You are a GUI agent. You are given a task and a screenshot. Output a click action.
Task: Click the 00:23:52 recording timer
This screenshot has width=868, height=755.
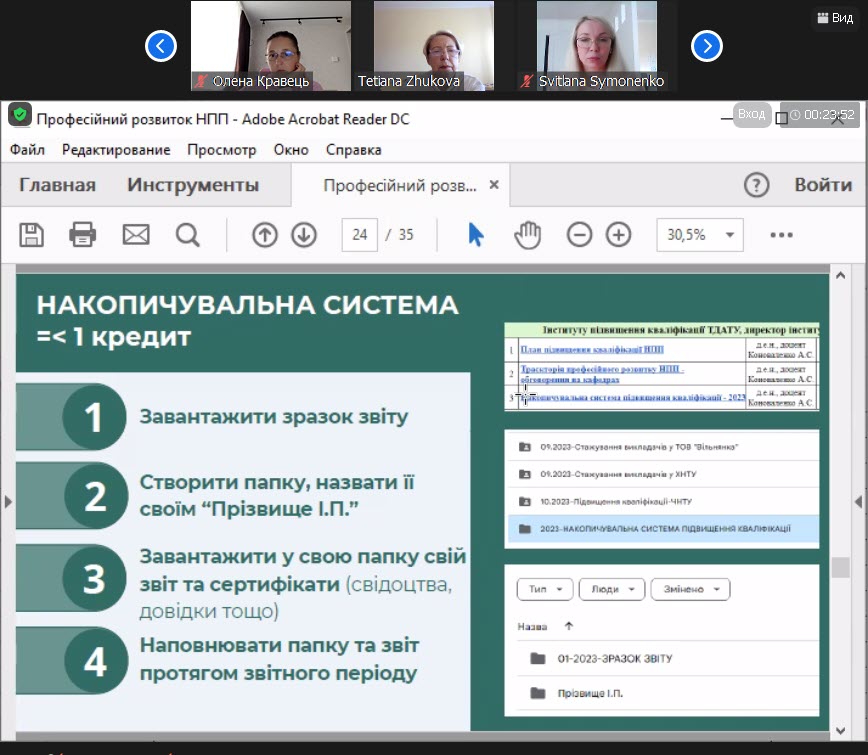click(821, 115)
